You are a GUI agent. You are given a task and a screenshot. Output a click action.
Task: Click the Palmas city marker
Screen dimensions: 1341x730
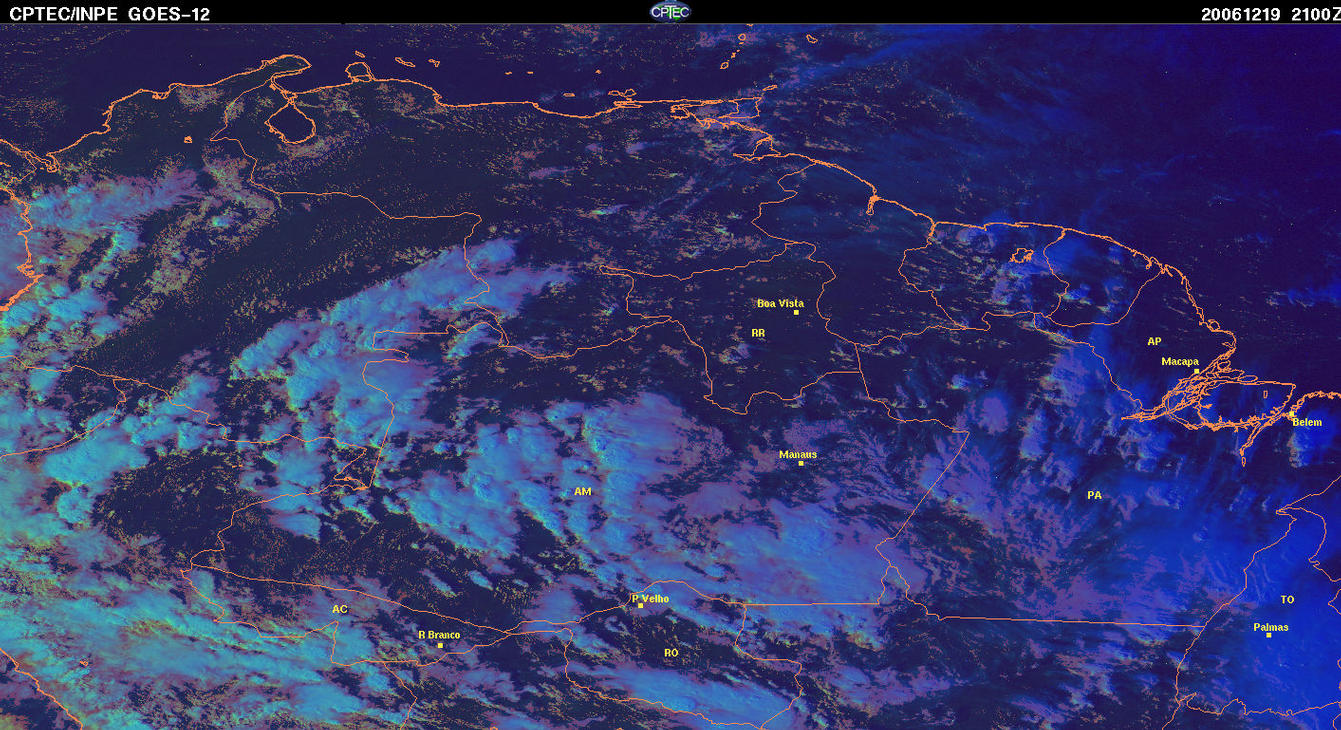pos(1268,635)
